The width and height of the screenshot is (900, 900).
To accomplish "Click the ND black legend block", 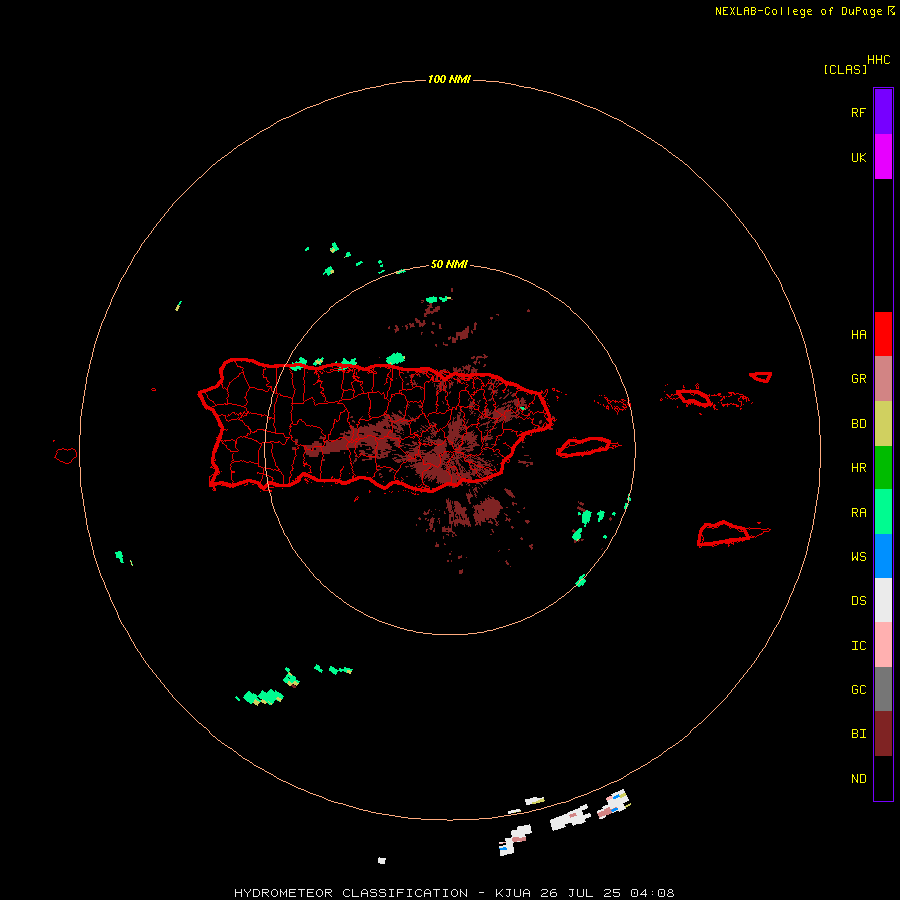I will pyautogui.click(x=883, y=778).
